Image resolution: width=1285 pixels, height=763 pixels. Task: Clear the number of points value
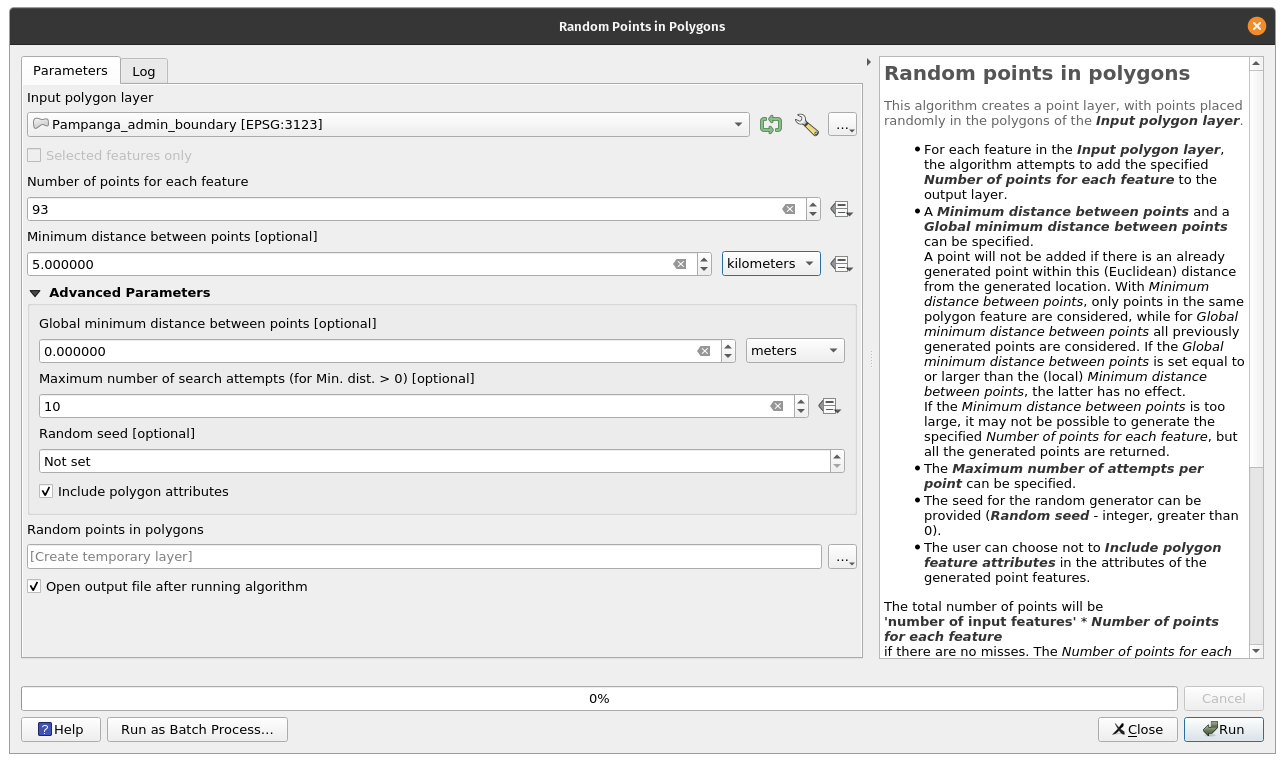coord(788,210)
